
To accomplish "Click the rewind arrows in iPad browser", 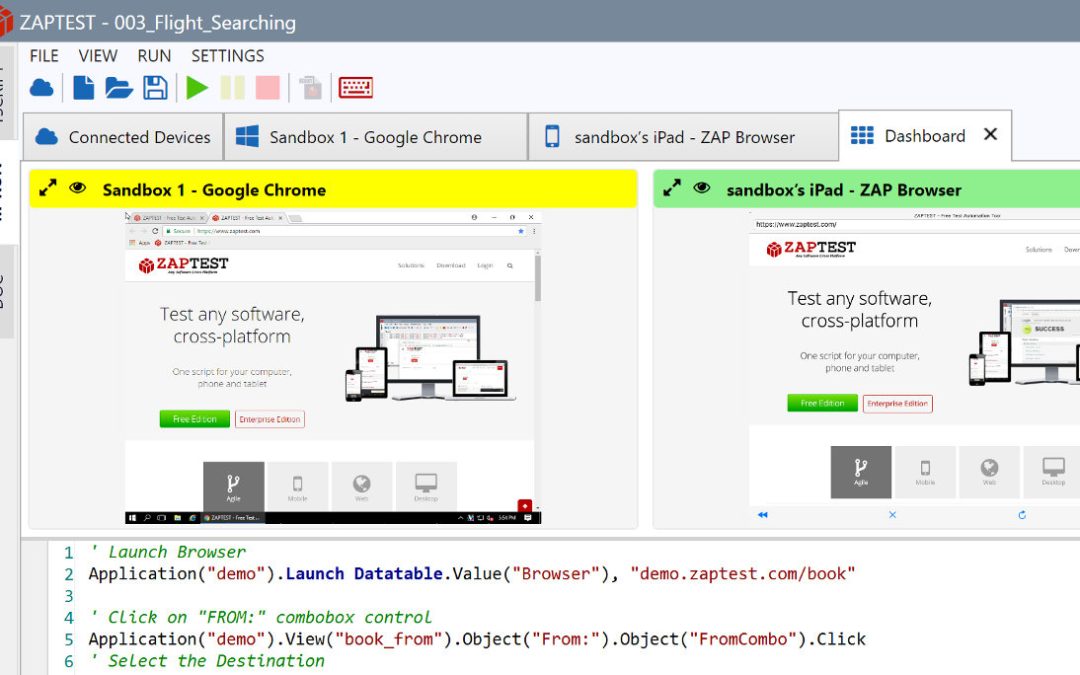I will [x=762, y=515].
